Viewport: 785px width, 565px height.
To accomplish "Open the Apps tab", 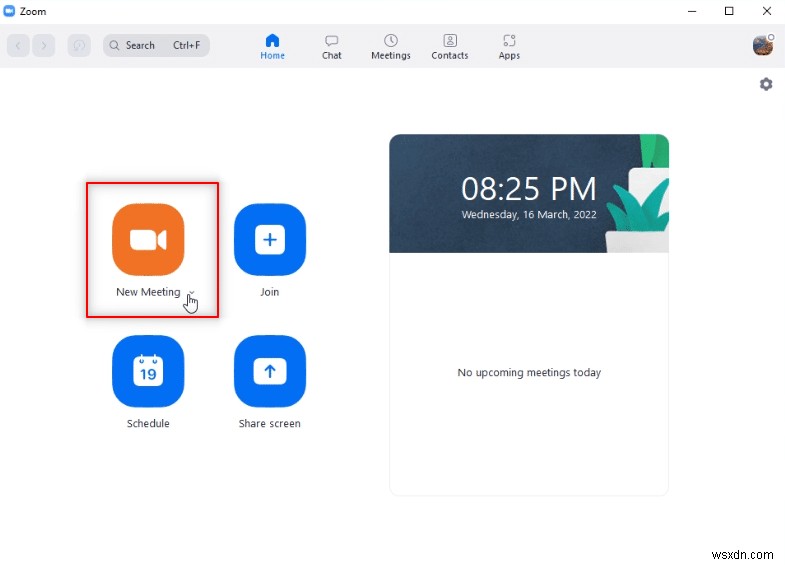I will 509,46.
